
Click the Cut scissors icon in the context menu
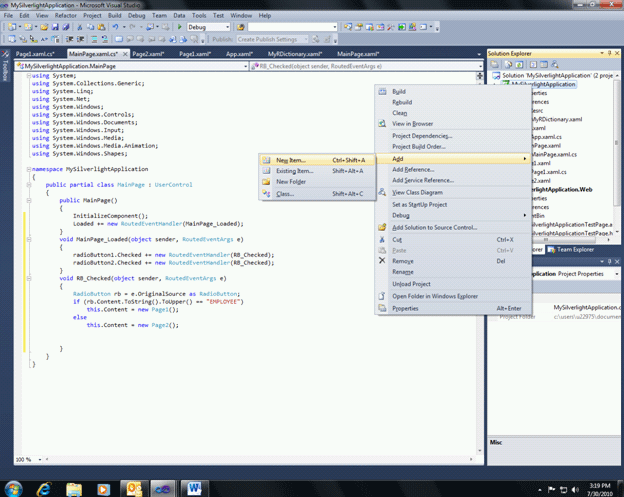point(383,239)
